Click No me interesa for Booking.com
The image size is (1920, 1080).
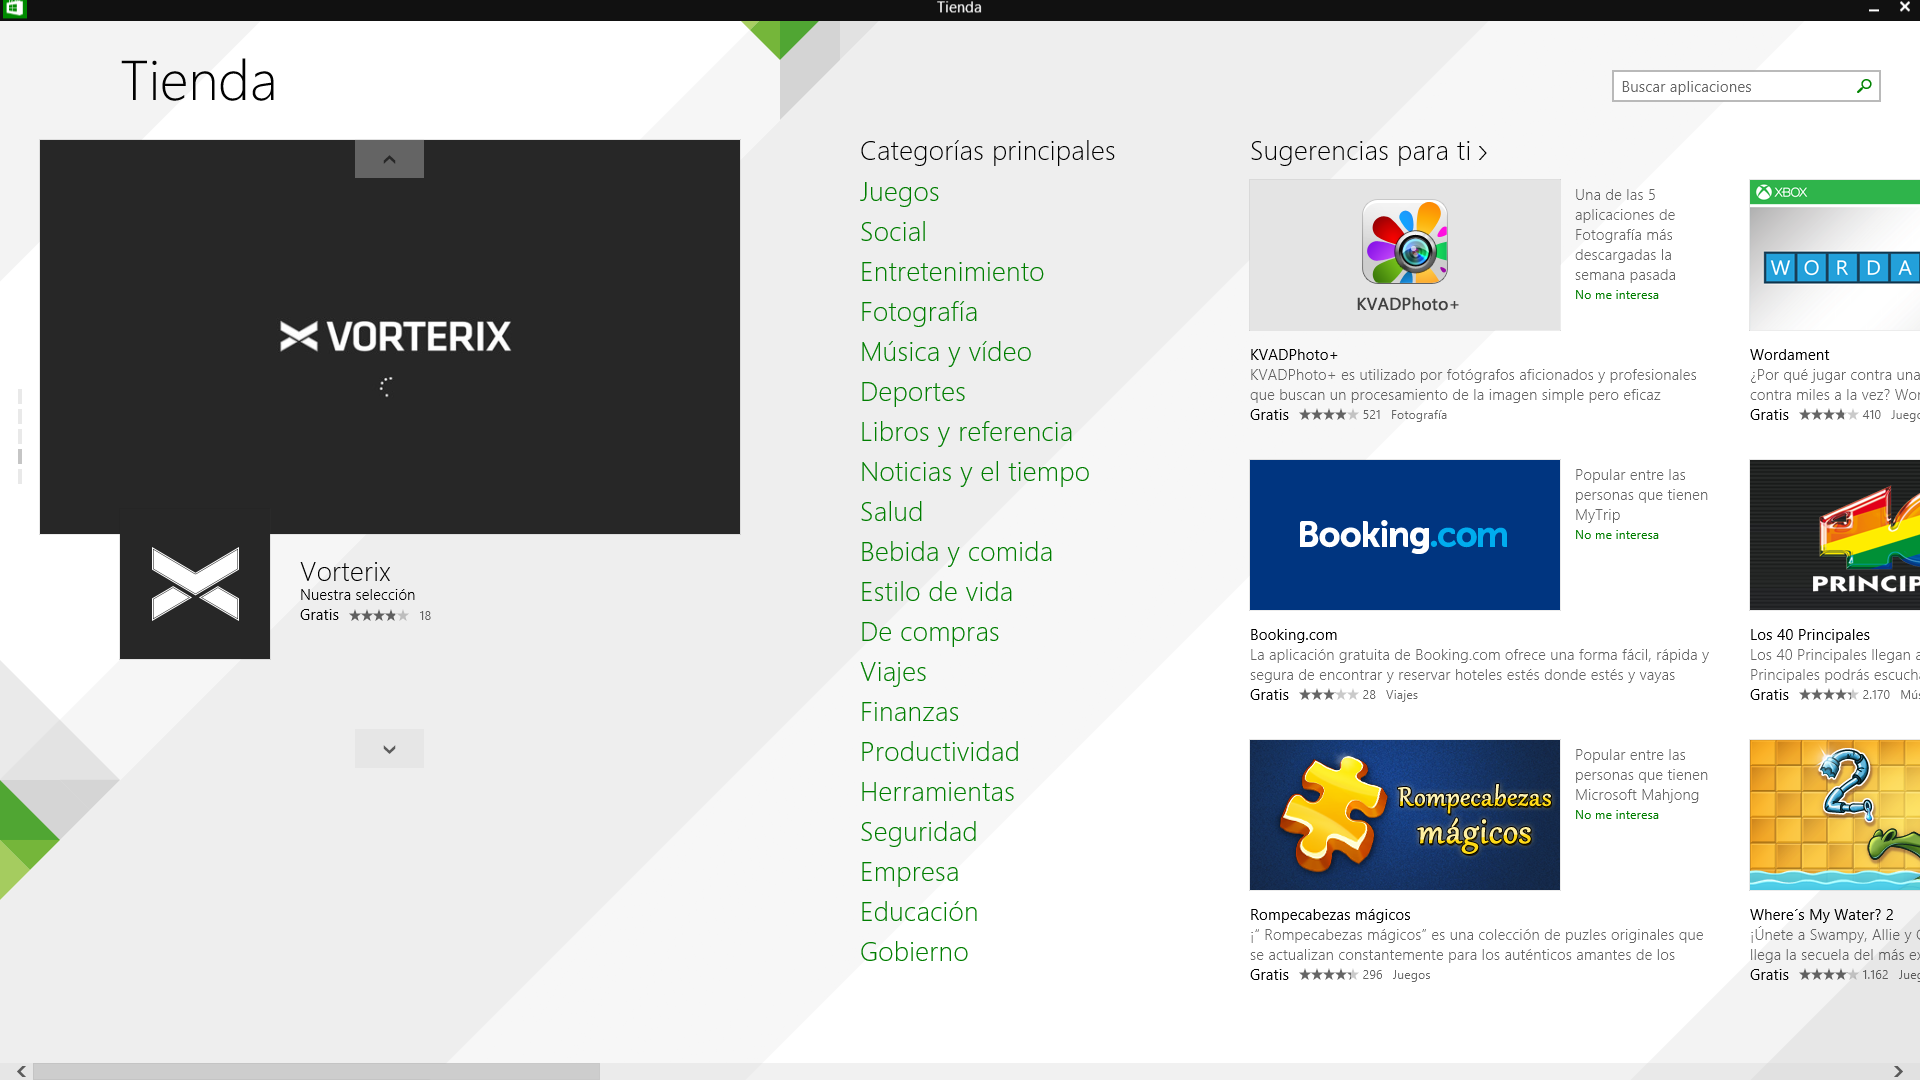(1617, 535)
